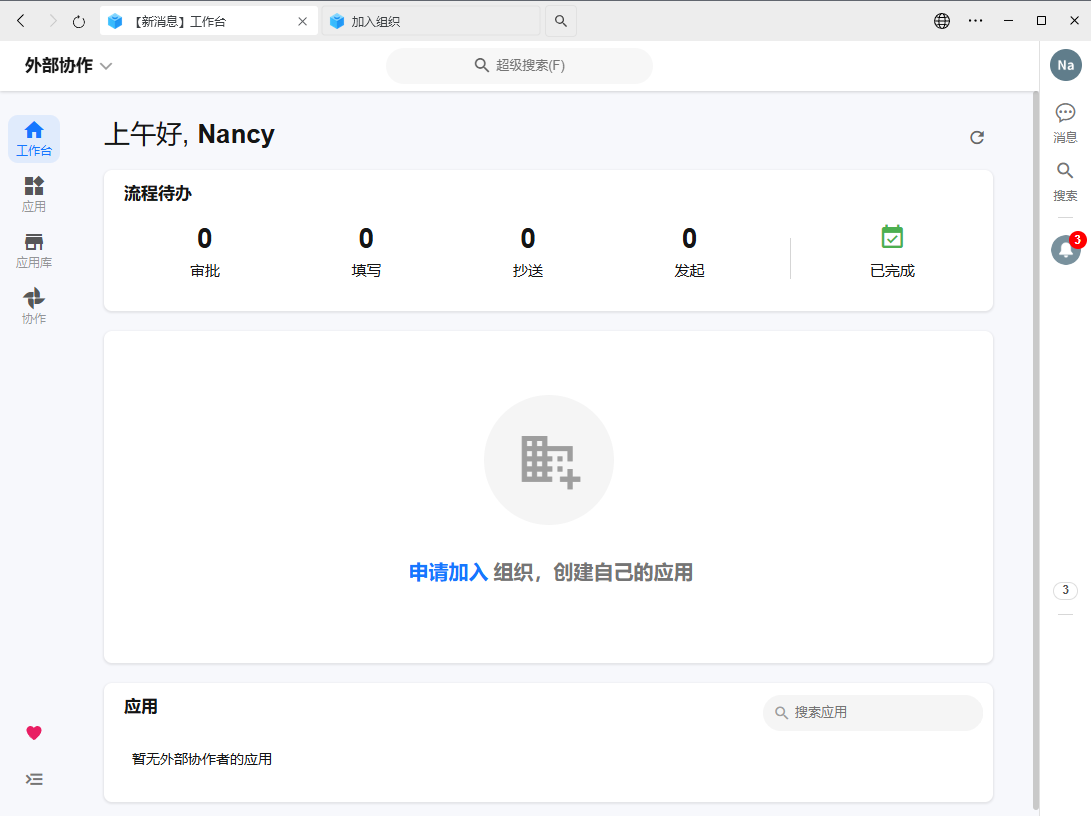Switch to the 加入组织 tab
The image size is (1091, 816).
(x=430, y=21)
